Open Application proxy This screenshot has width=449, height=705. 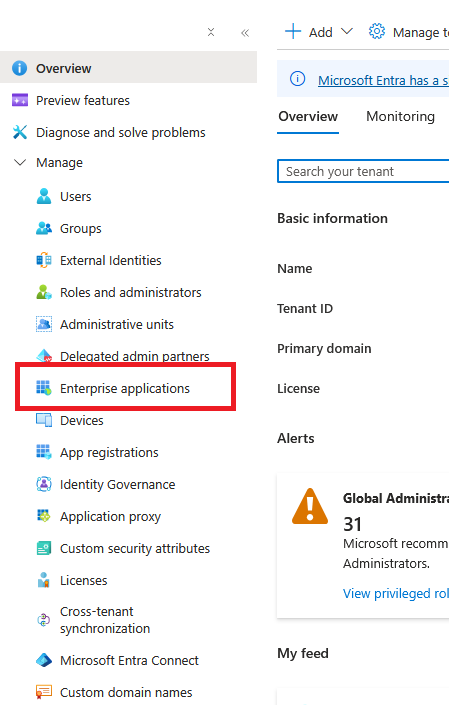111,517
